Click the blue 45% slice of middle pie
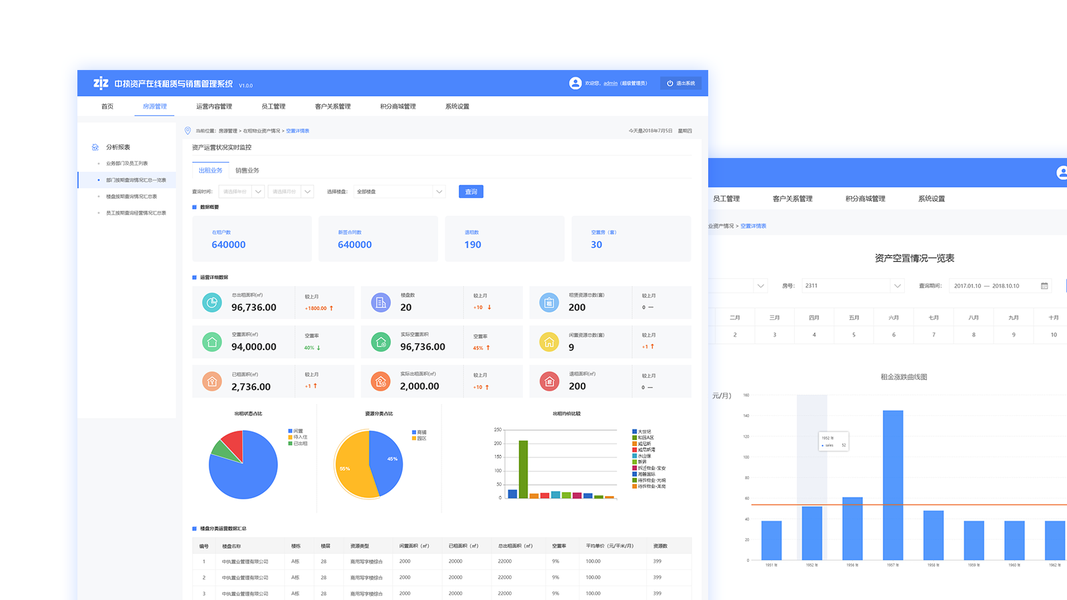1067x600 pixels. point(388,461)
